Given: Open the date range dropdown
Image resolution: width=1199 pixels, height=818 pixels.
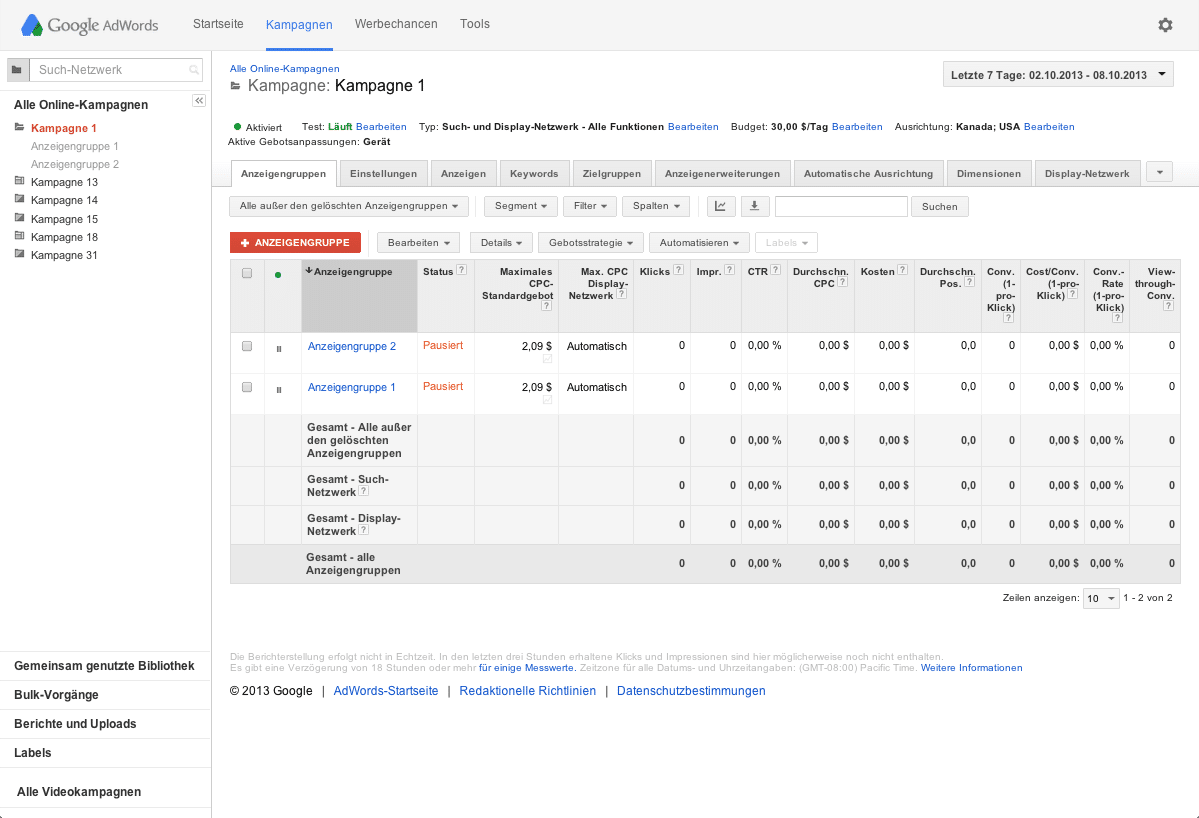Looking at the screenshot, I should (1058, 75).
